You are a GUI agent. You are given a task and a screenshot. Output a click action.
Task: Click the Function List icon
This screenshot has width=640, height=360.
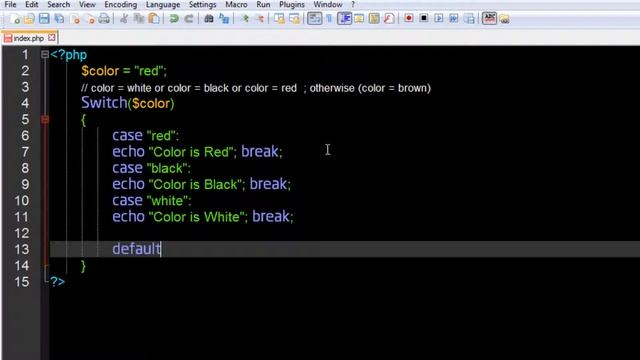[x=389, y=19]
